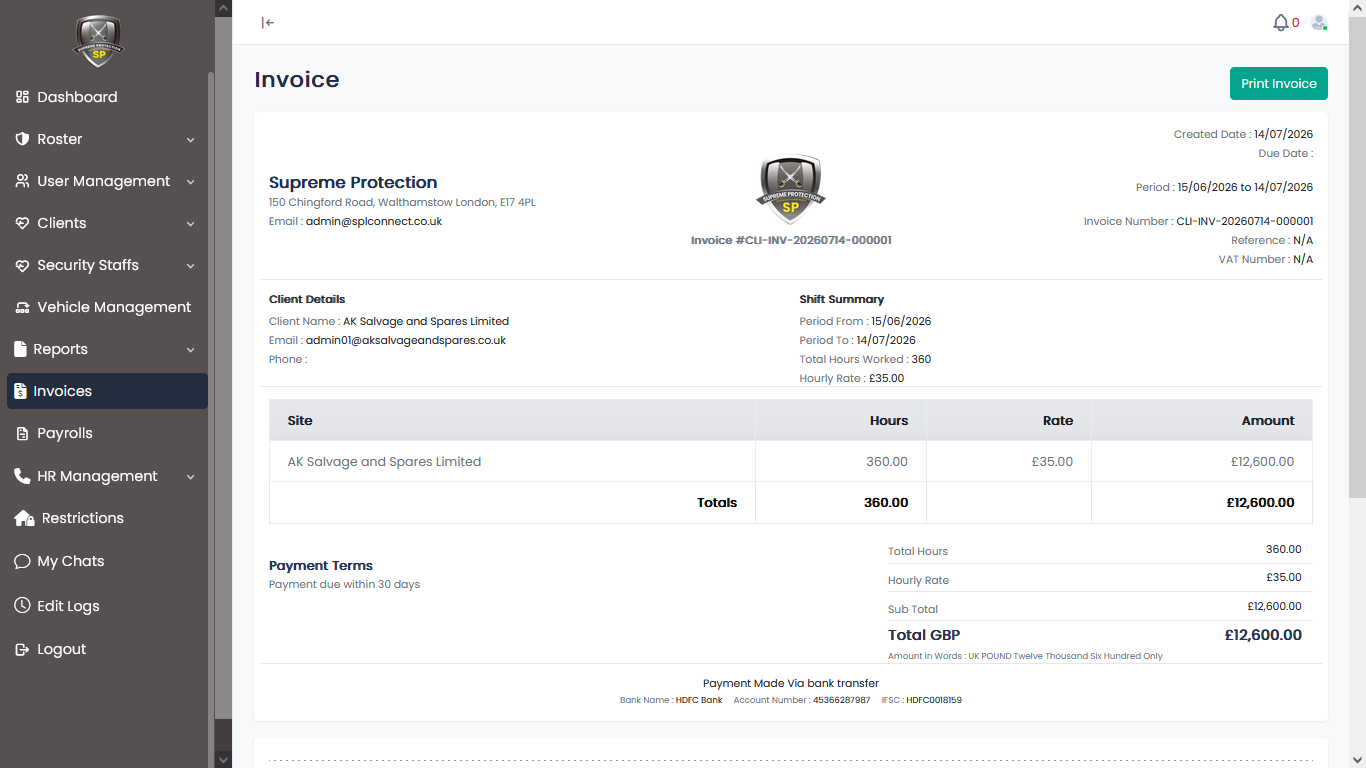
Task: Click the Amount in Words line
Action: coord(1025,656)
